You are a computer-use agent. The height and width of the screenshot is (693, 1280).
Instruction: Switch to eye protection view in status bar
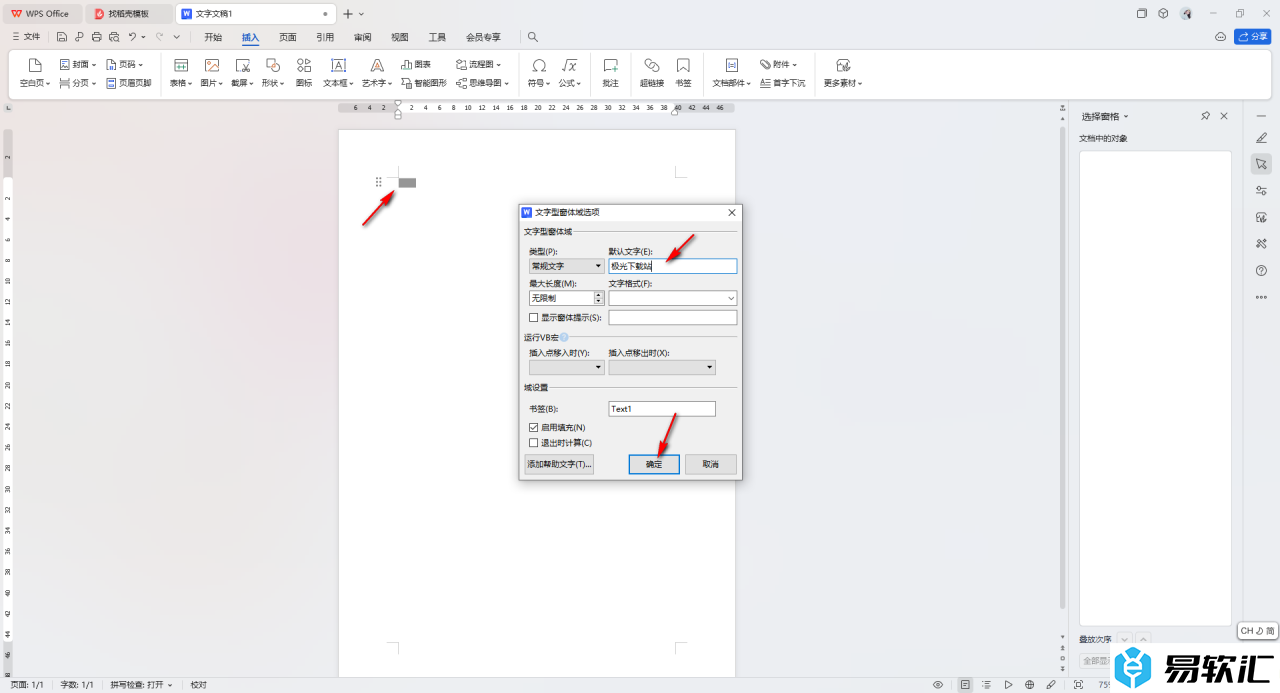[x=938, y=685]
